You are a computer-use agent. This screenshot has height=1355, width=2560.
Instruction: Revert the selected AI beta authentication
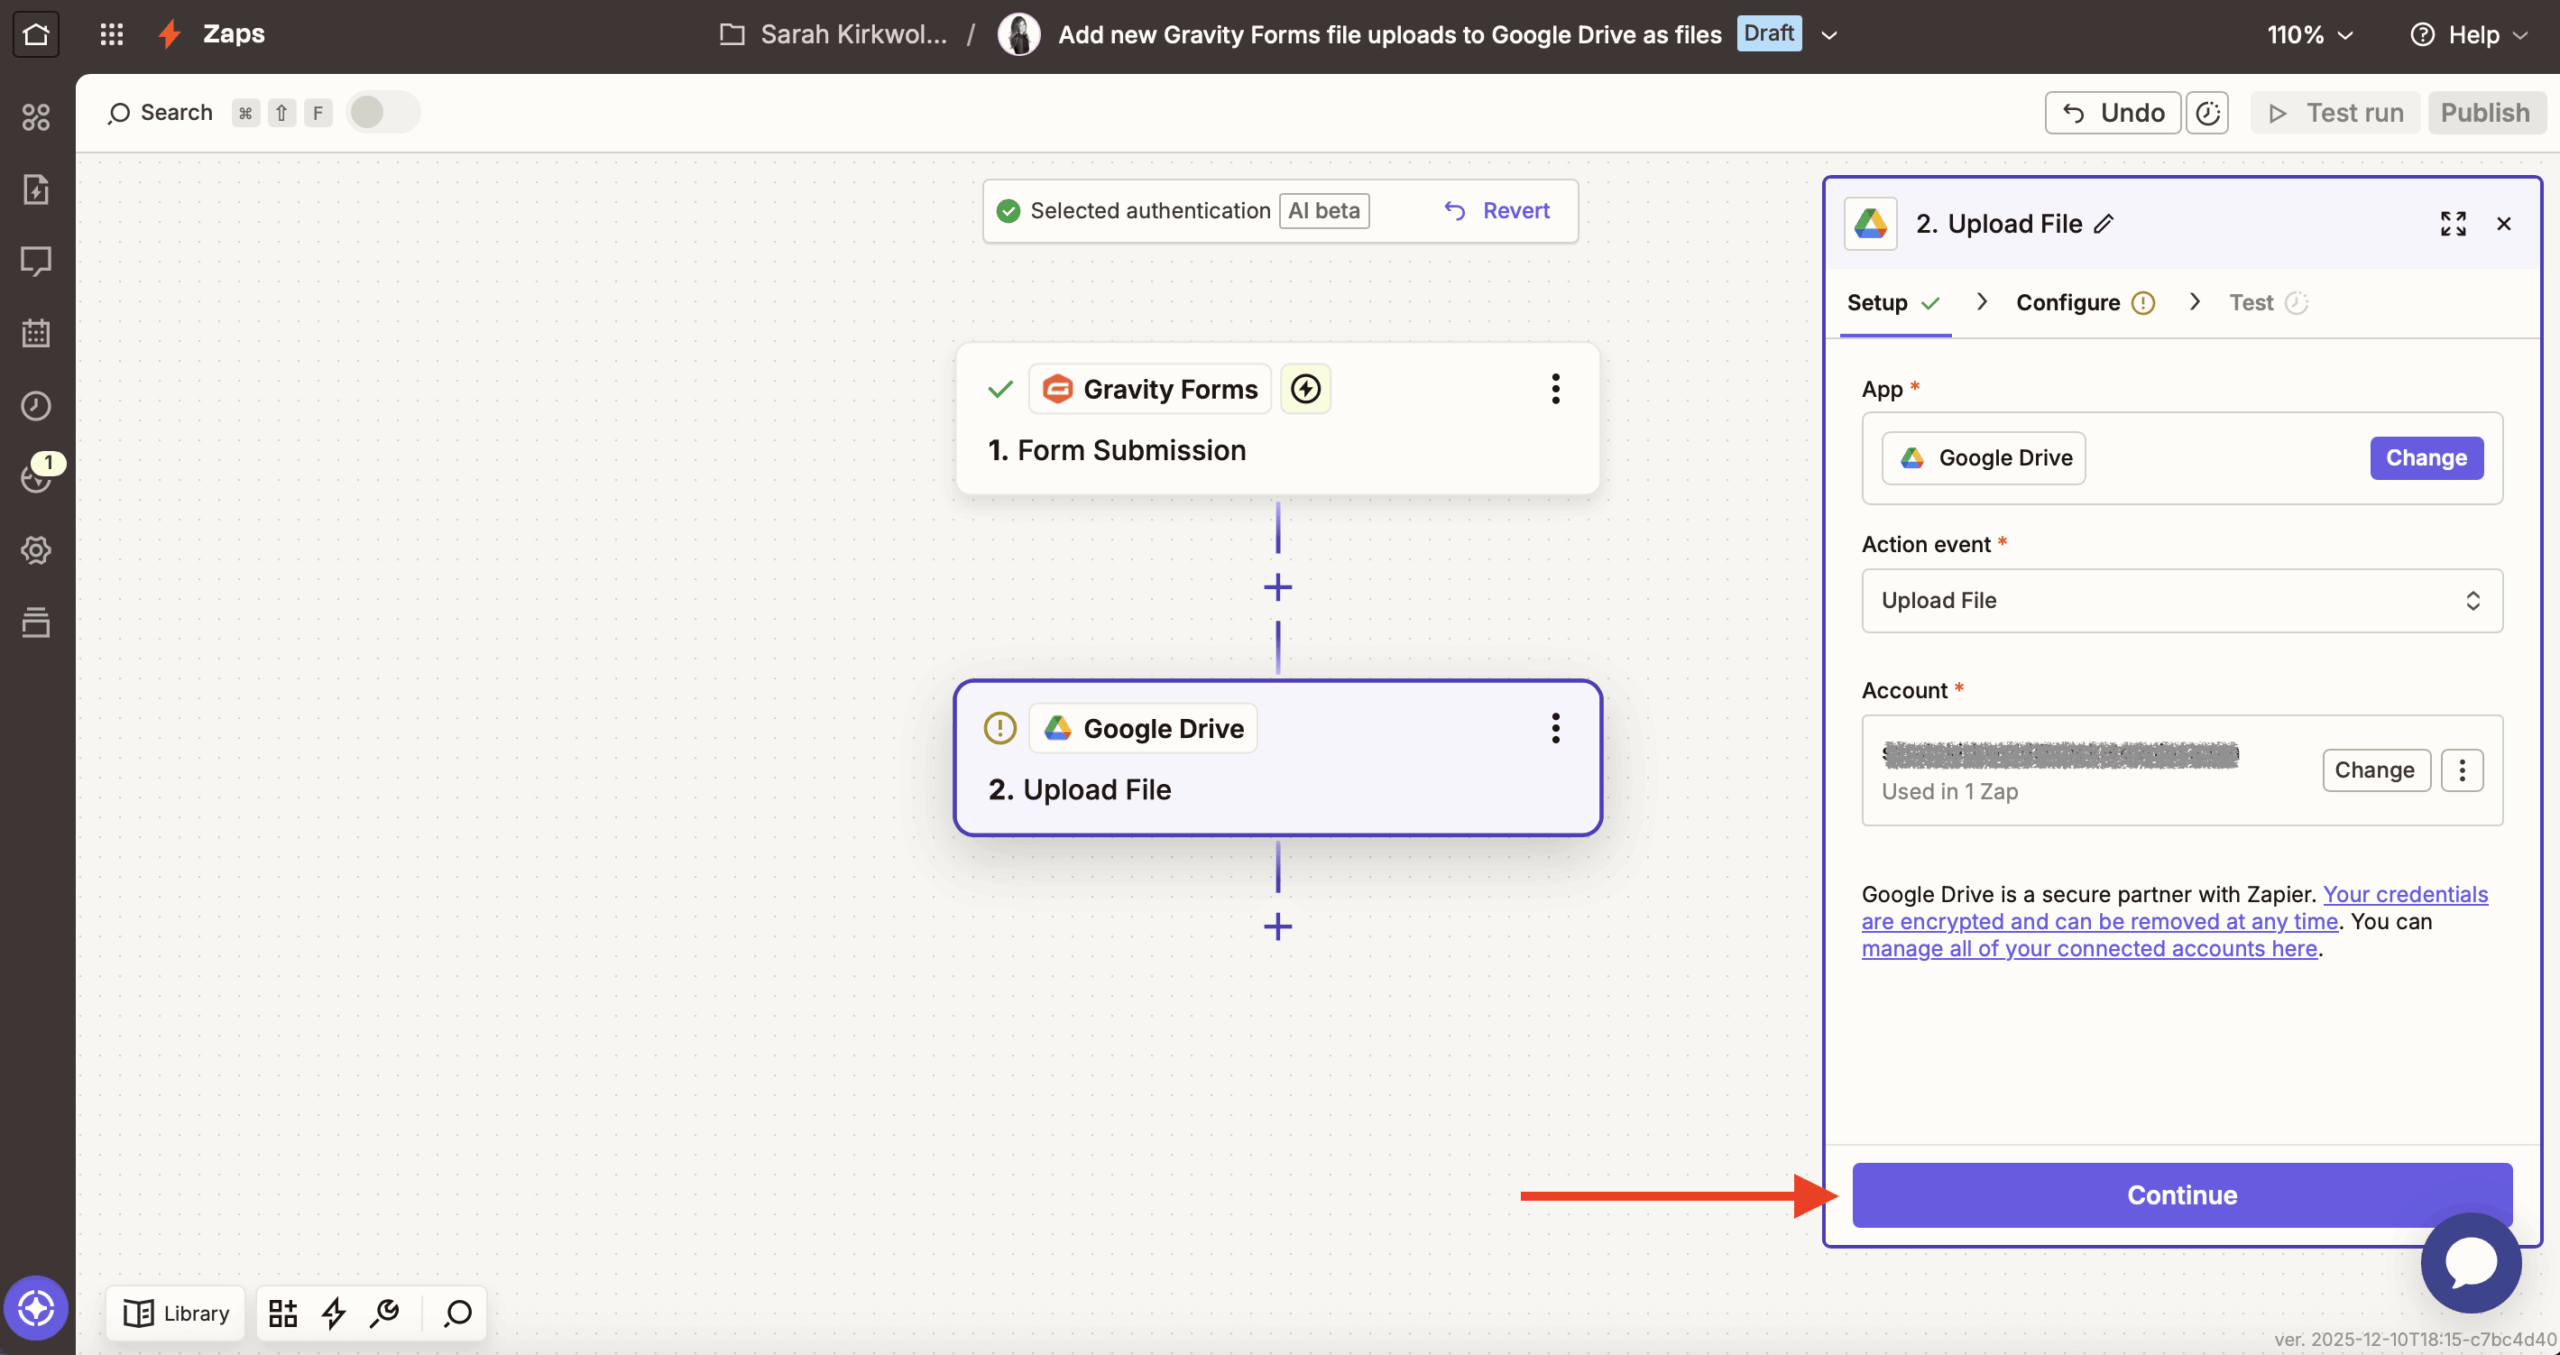coord(1497,210)
